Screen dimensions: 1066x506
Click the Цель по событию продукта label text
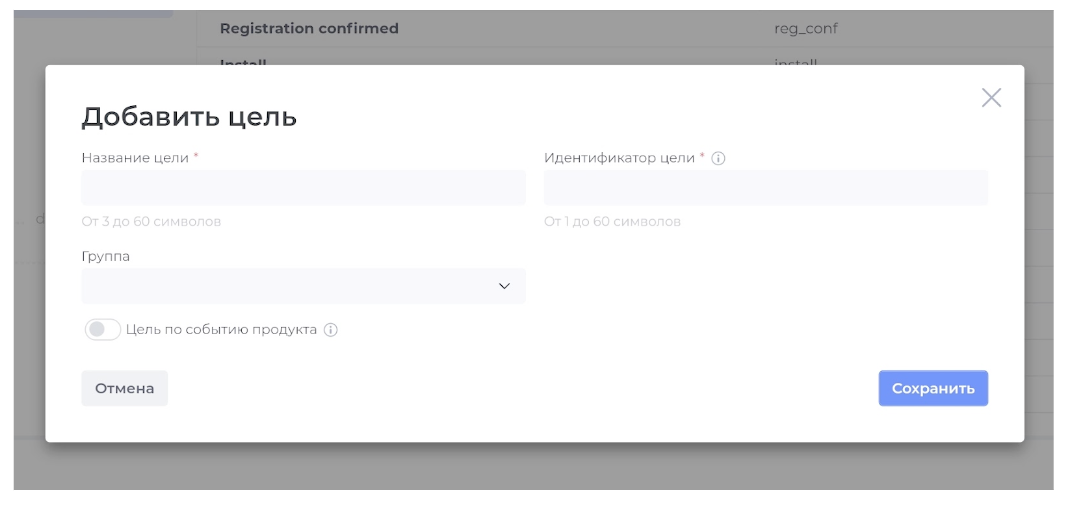pos(221,330)
